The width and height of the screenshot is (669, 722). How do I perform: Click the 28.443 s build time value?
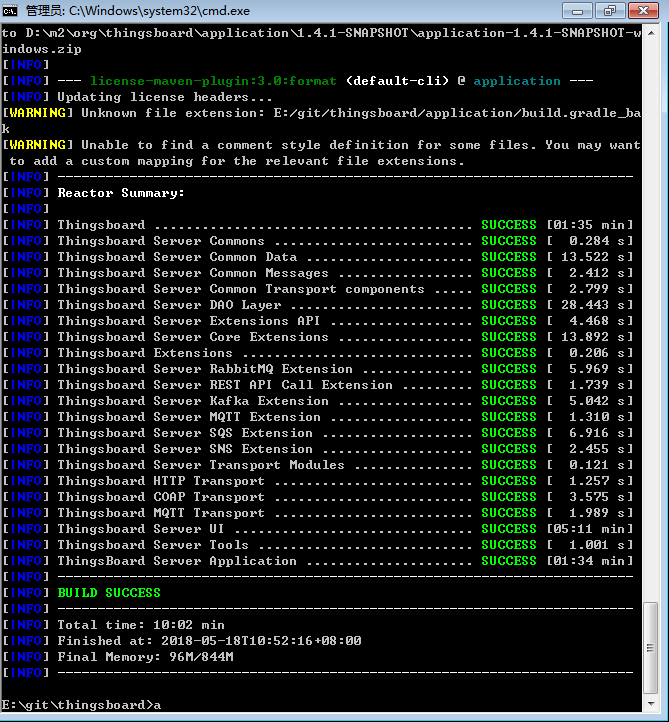click(589, 305)
